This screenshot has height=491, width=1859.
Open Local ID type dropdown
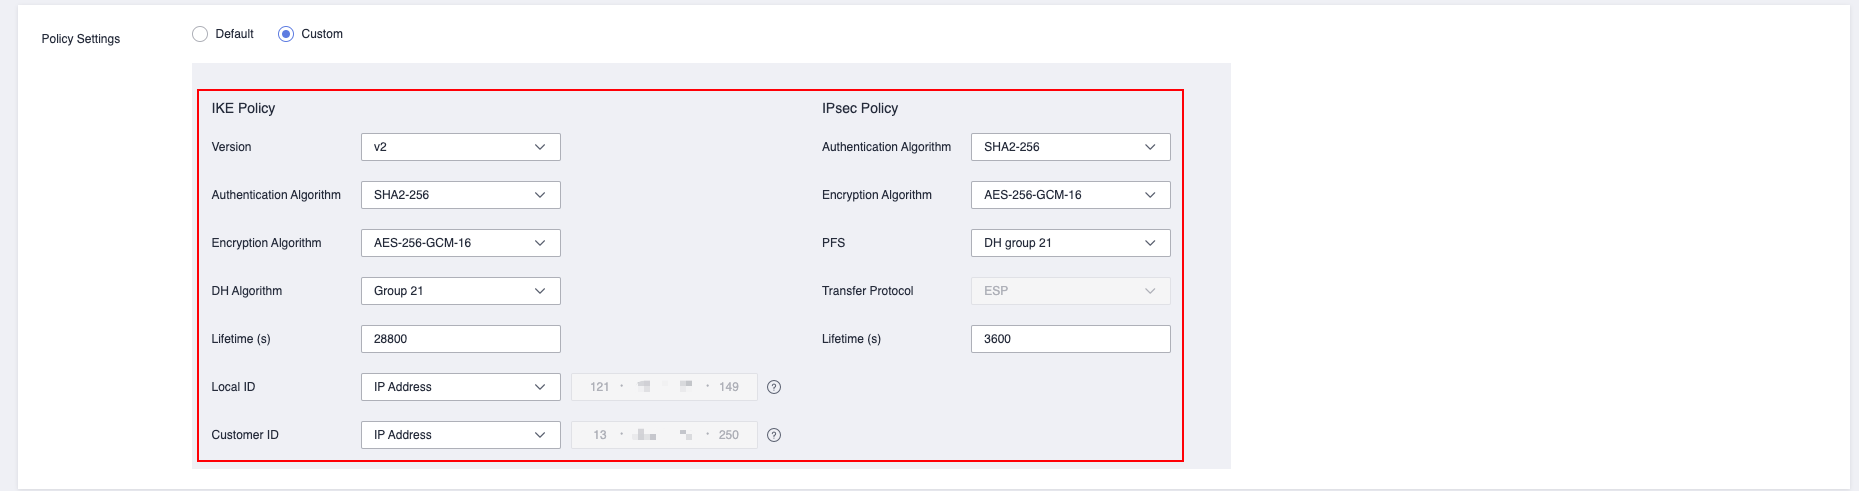click(460, 387)
